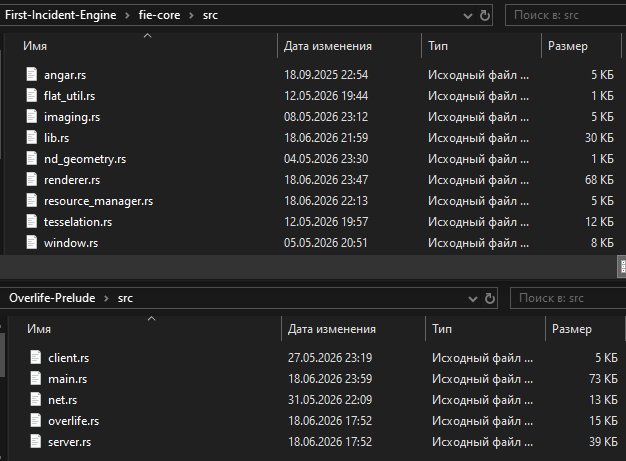Click the file icon next to renderer.rs
Viewport: 626px width, 461px height.
pos(32,179)
